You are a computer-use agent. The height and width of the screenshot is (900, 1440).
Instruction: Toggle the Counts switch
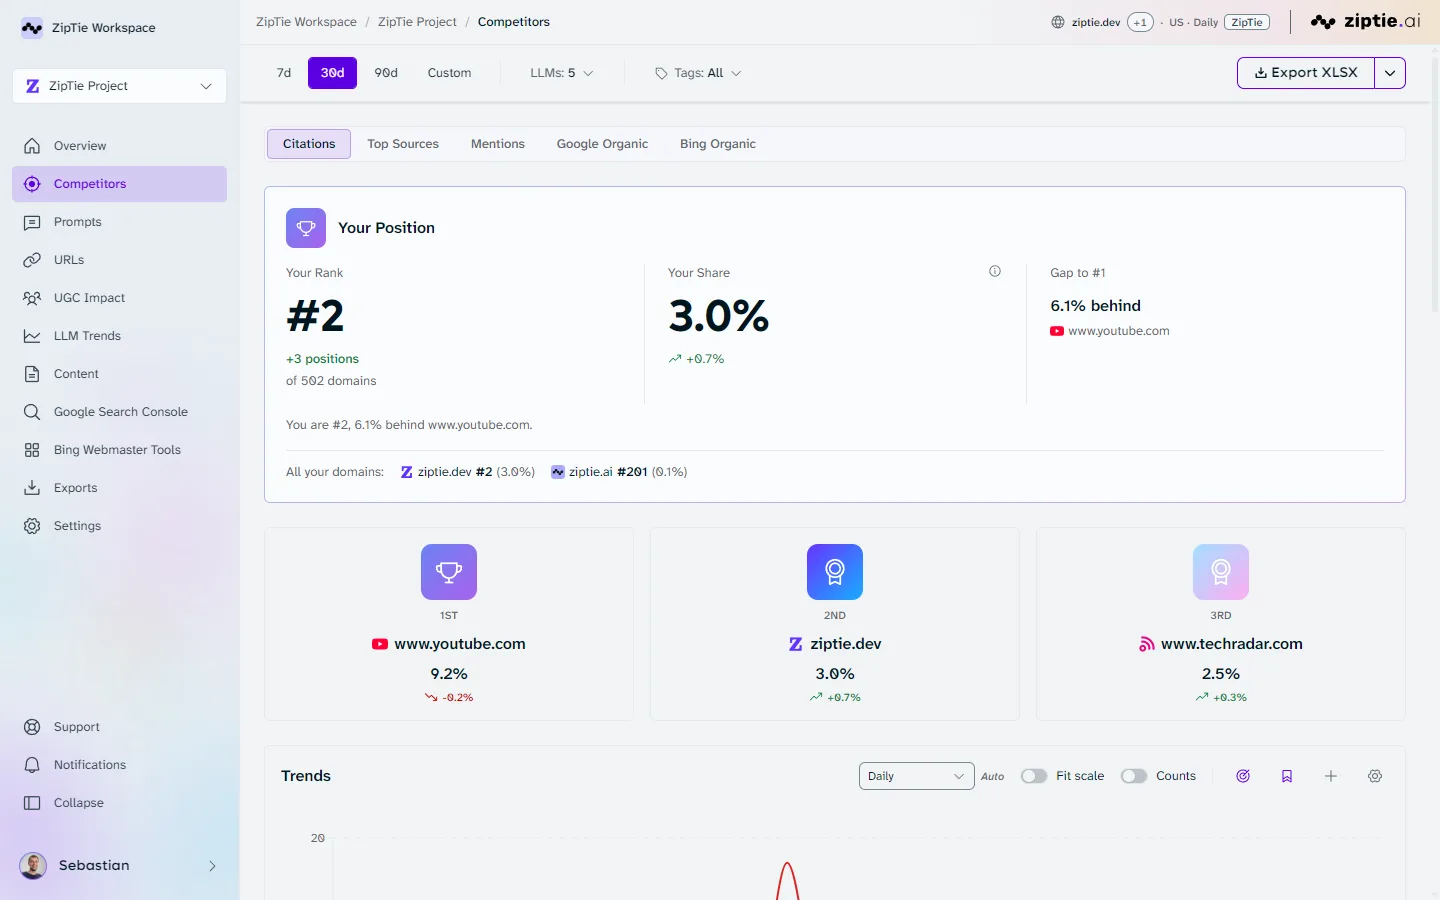(x=1134, y=776)
